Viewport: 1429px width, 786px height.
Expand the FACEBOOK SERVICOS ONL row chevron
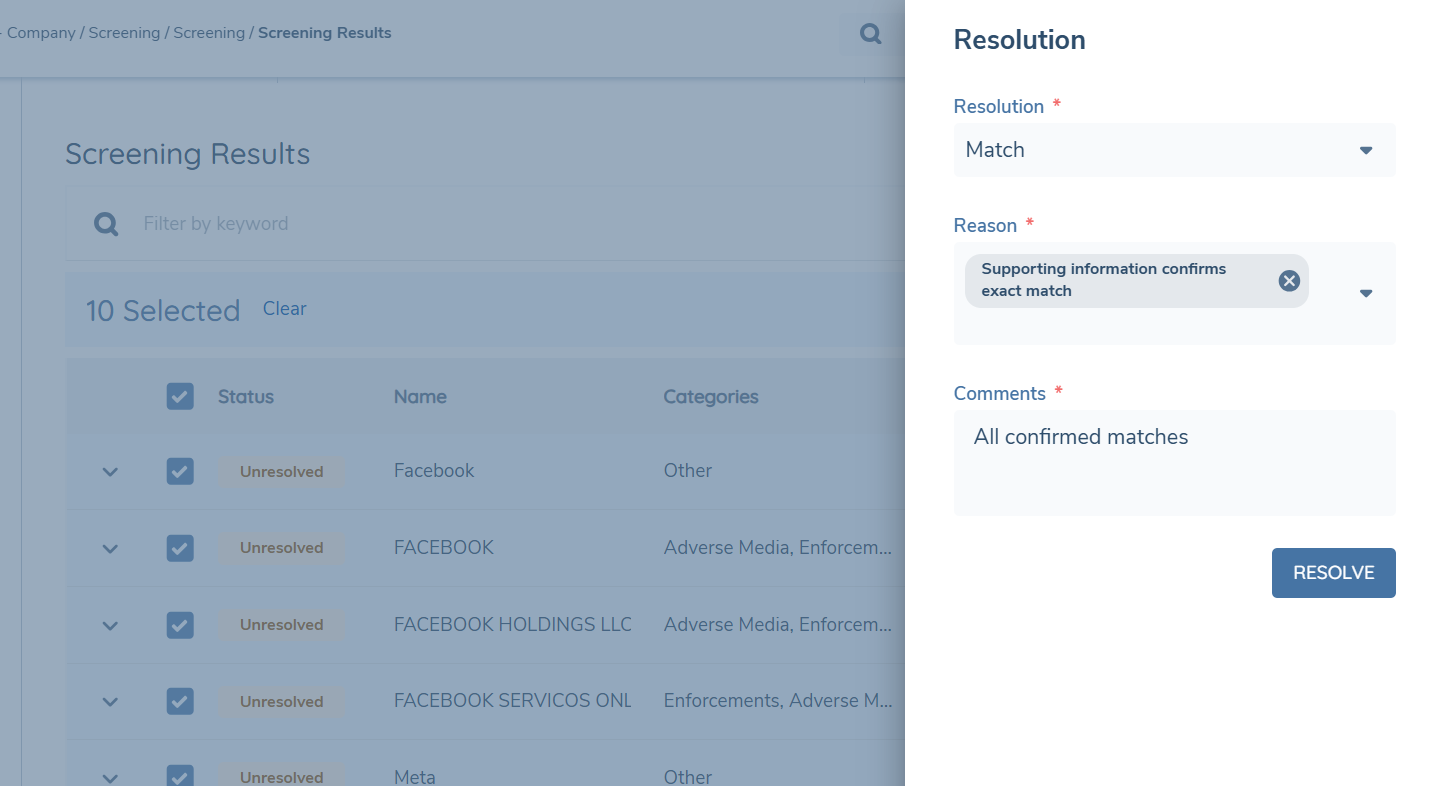(110, 702)
